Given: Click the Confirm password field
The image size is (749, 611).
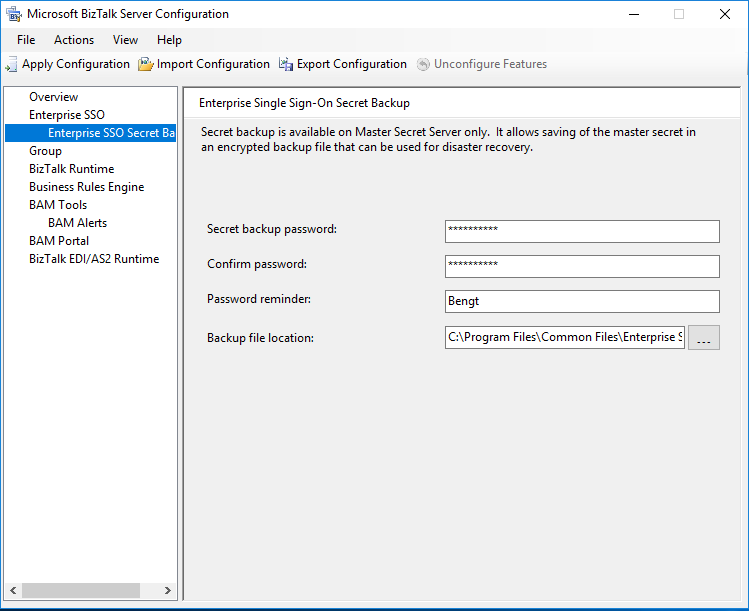Looking at the screenshot, I should [x=582, y=266].
